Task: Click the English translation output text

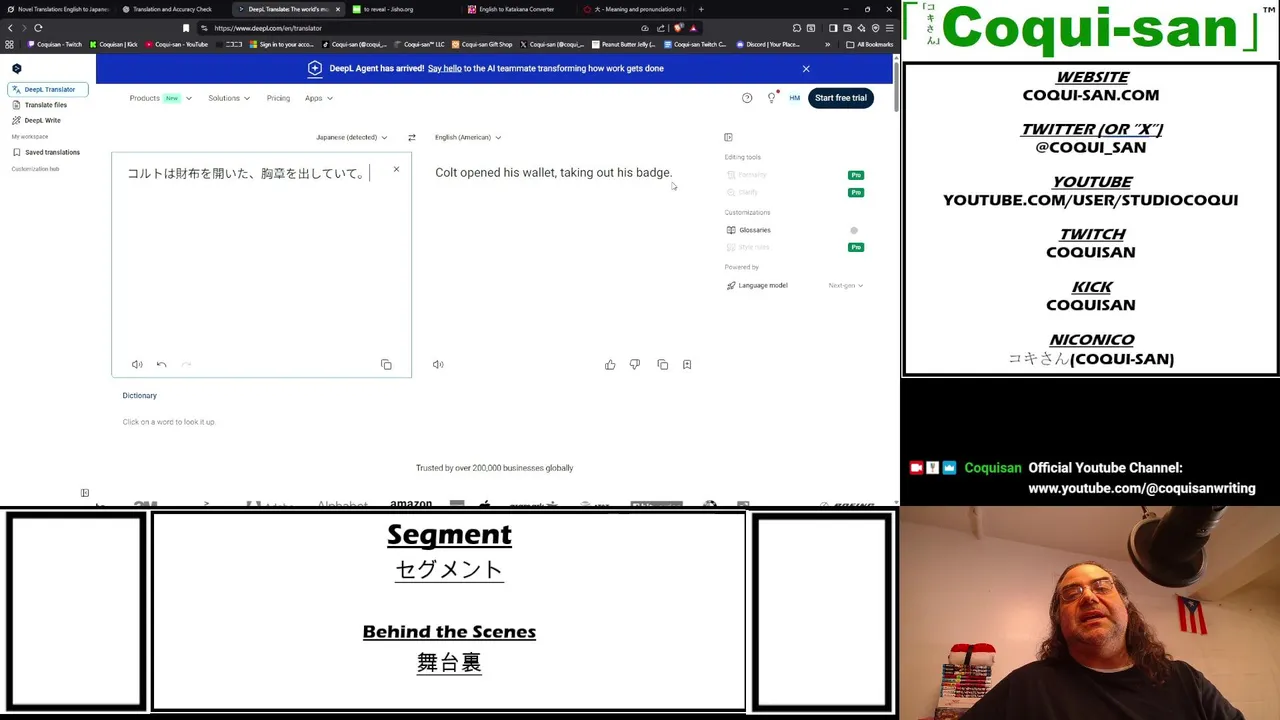Action: tap(553, 173)
